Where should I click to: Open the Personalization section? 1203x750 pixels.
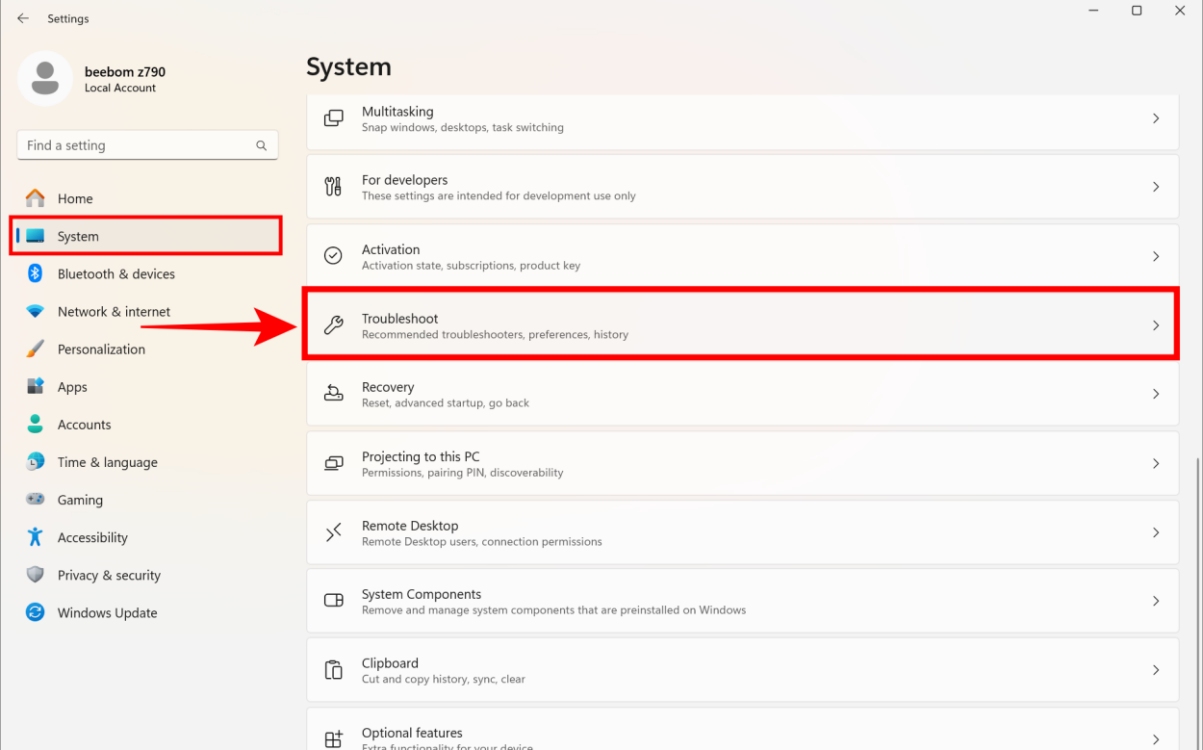[x=100, y=348]
